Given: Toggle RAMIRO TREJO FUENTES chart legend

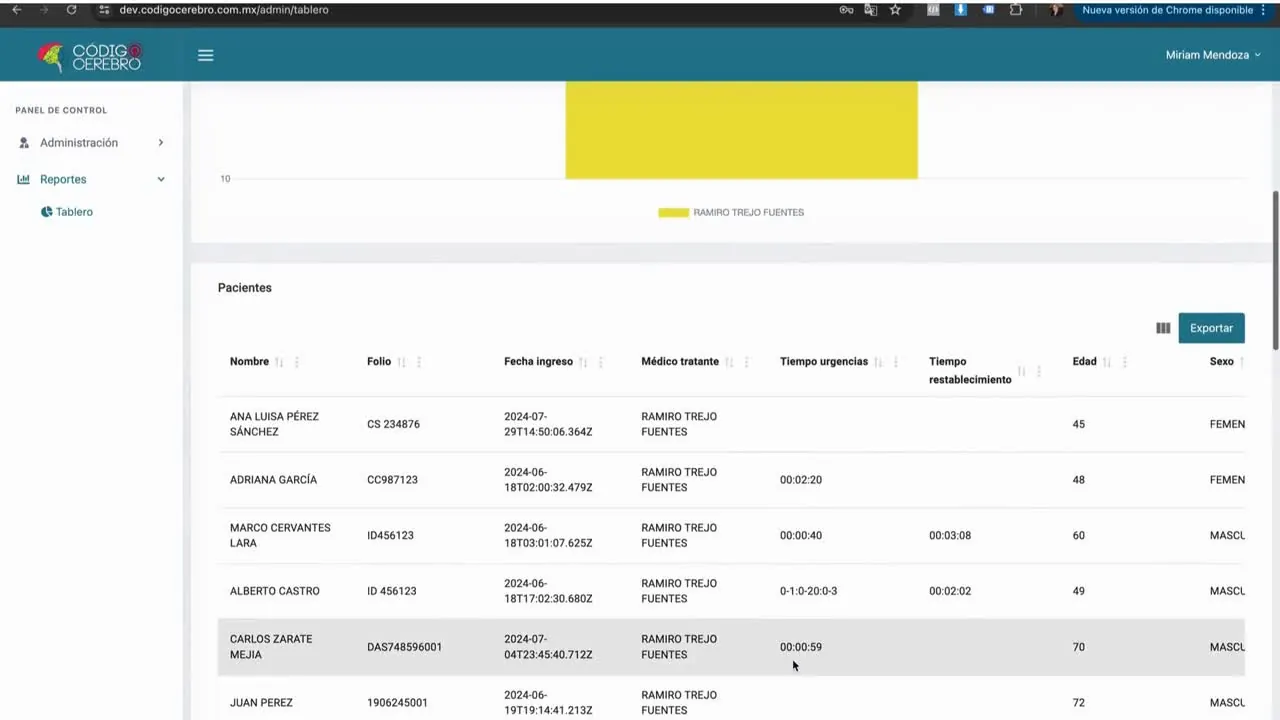Looking at the screenshot, I should click(731, 212).
